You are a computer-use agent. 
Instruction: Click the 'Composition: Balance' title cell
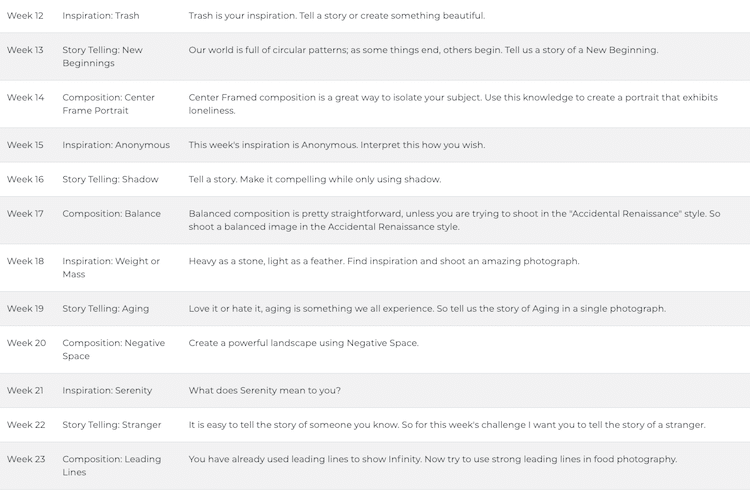pos(111,214)
